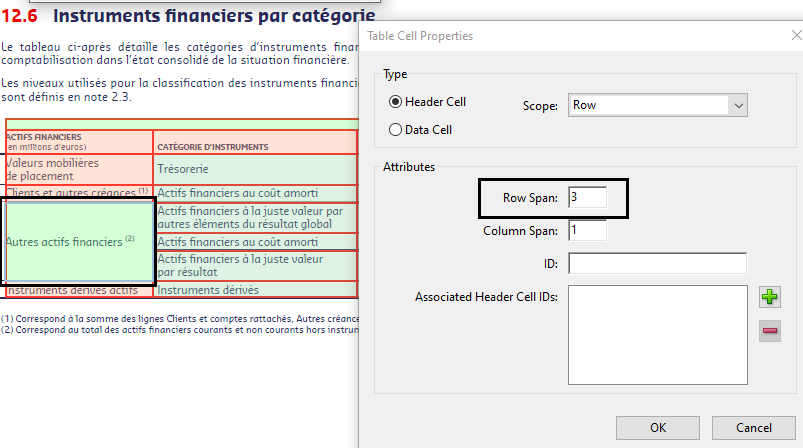Select the Header Cell radio button
803x448 pixels.
(x=396, y=102)
